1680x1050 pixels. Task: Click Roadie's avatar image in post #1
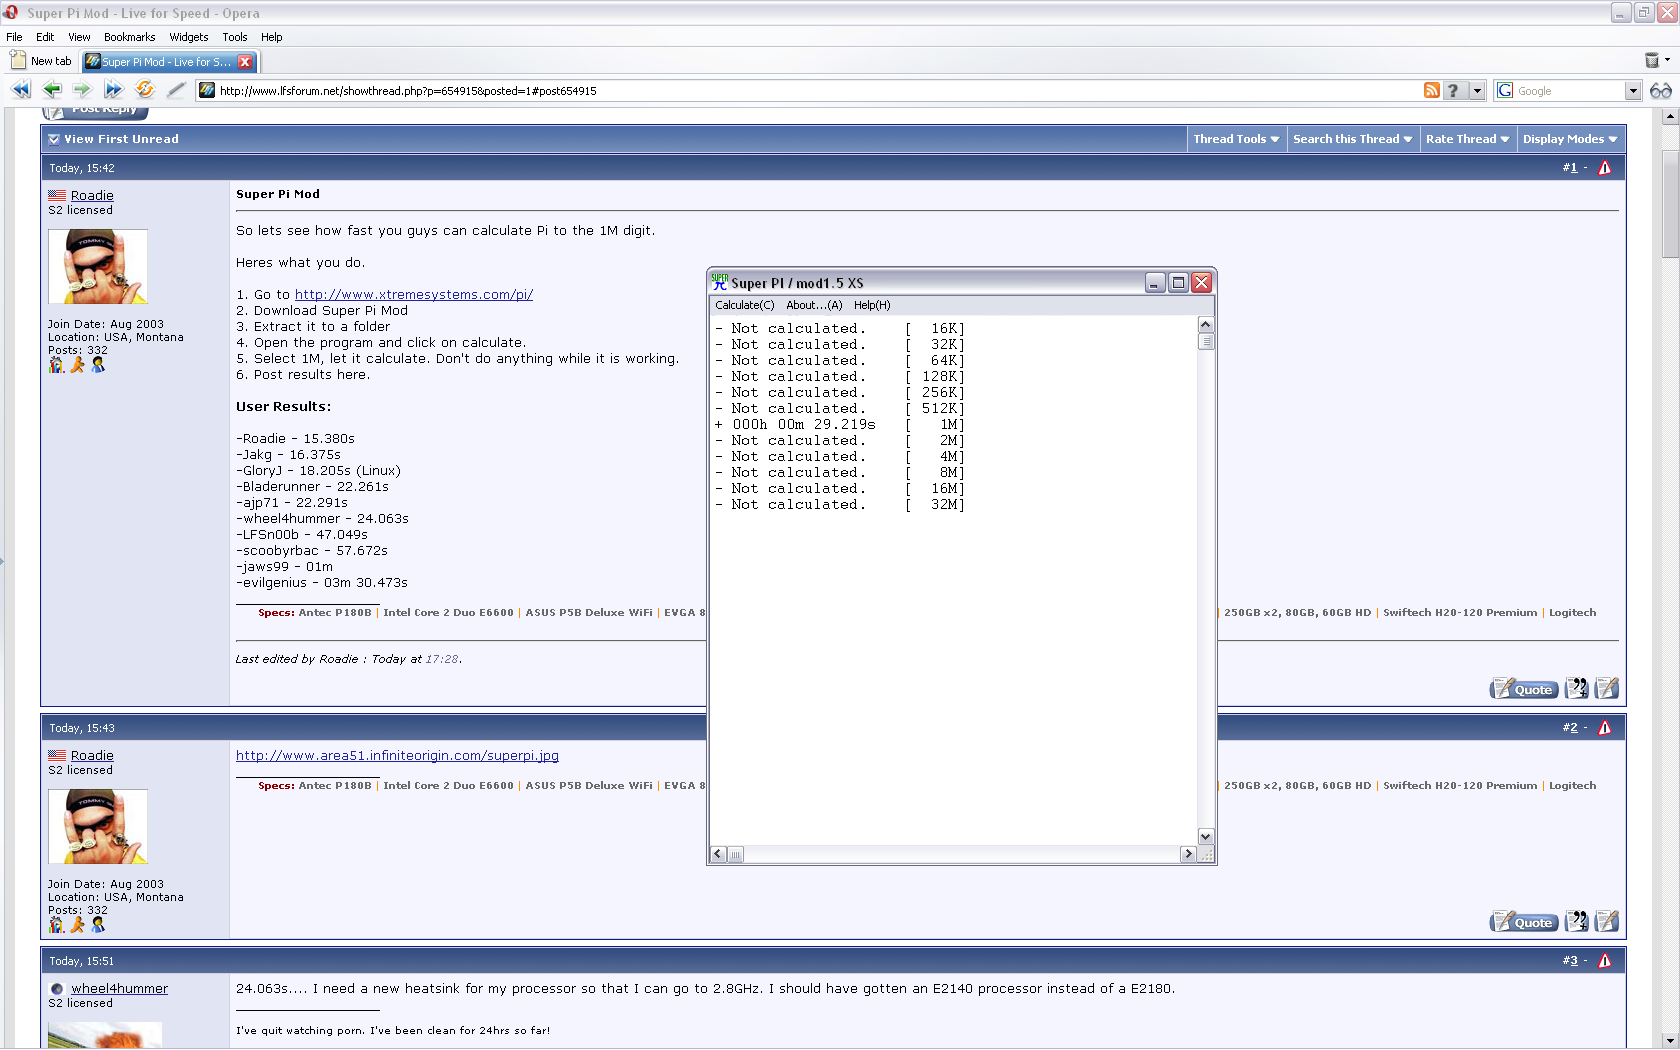click(98, 267)
